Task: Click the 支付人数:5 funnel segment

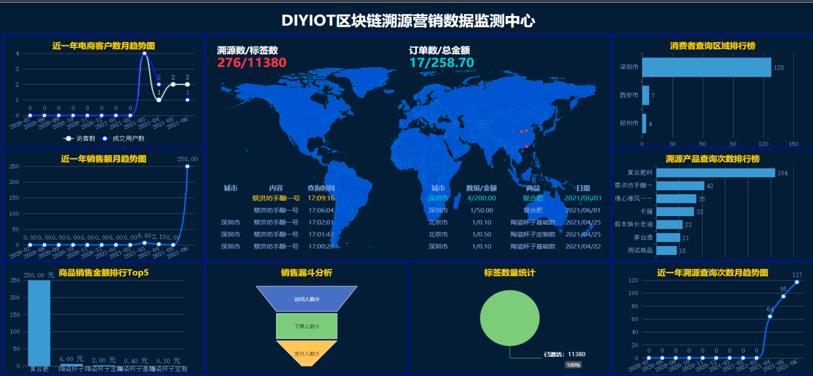Action: click(x=306, y=354)
